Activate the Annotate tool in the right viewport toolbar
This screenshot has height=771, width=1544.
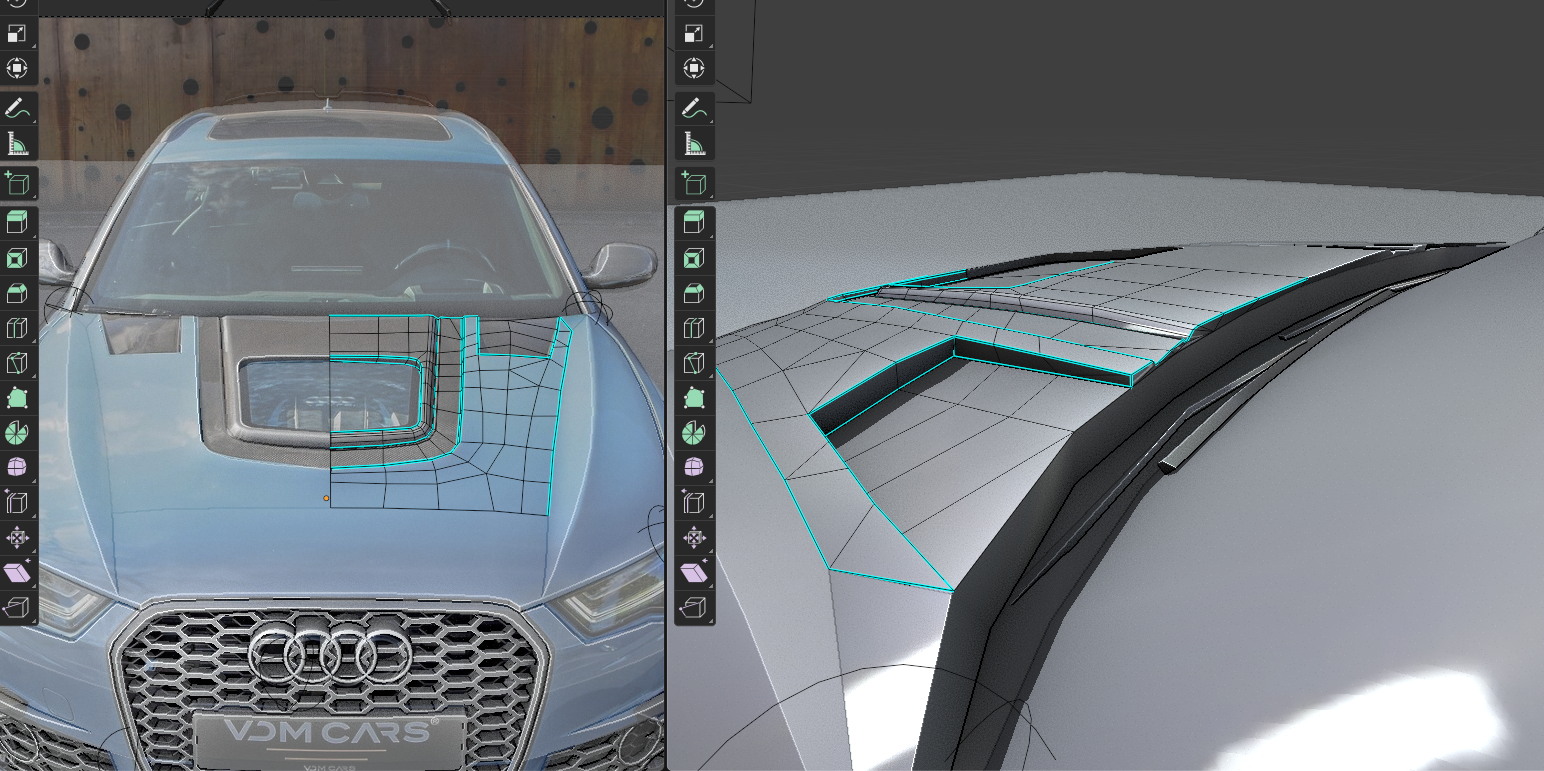click(693, 108)
